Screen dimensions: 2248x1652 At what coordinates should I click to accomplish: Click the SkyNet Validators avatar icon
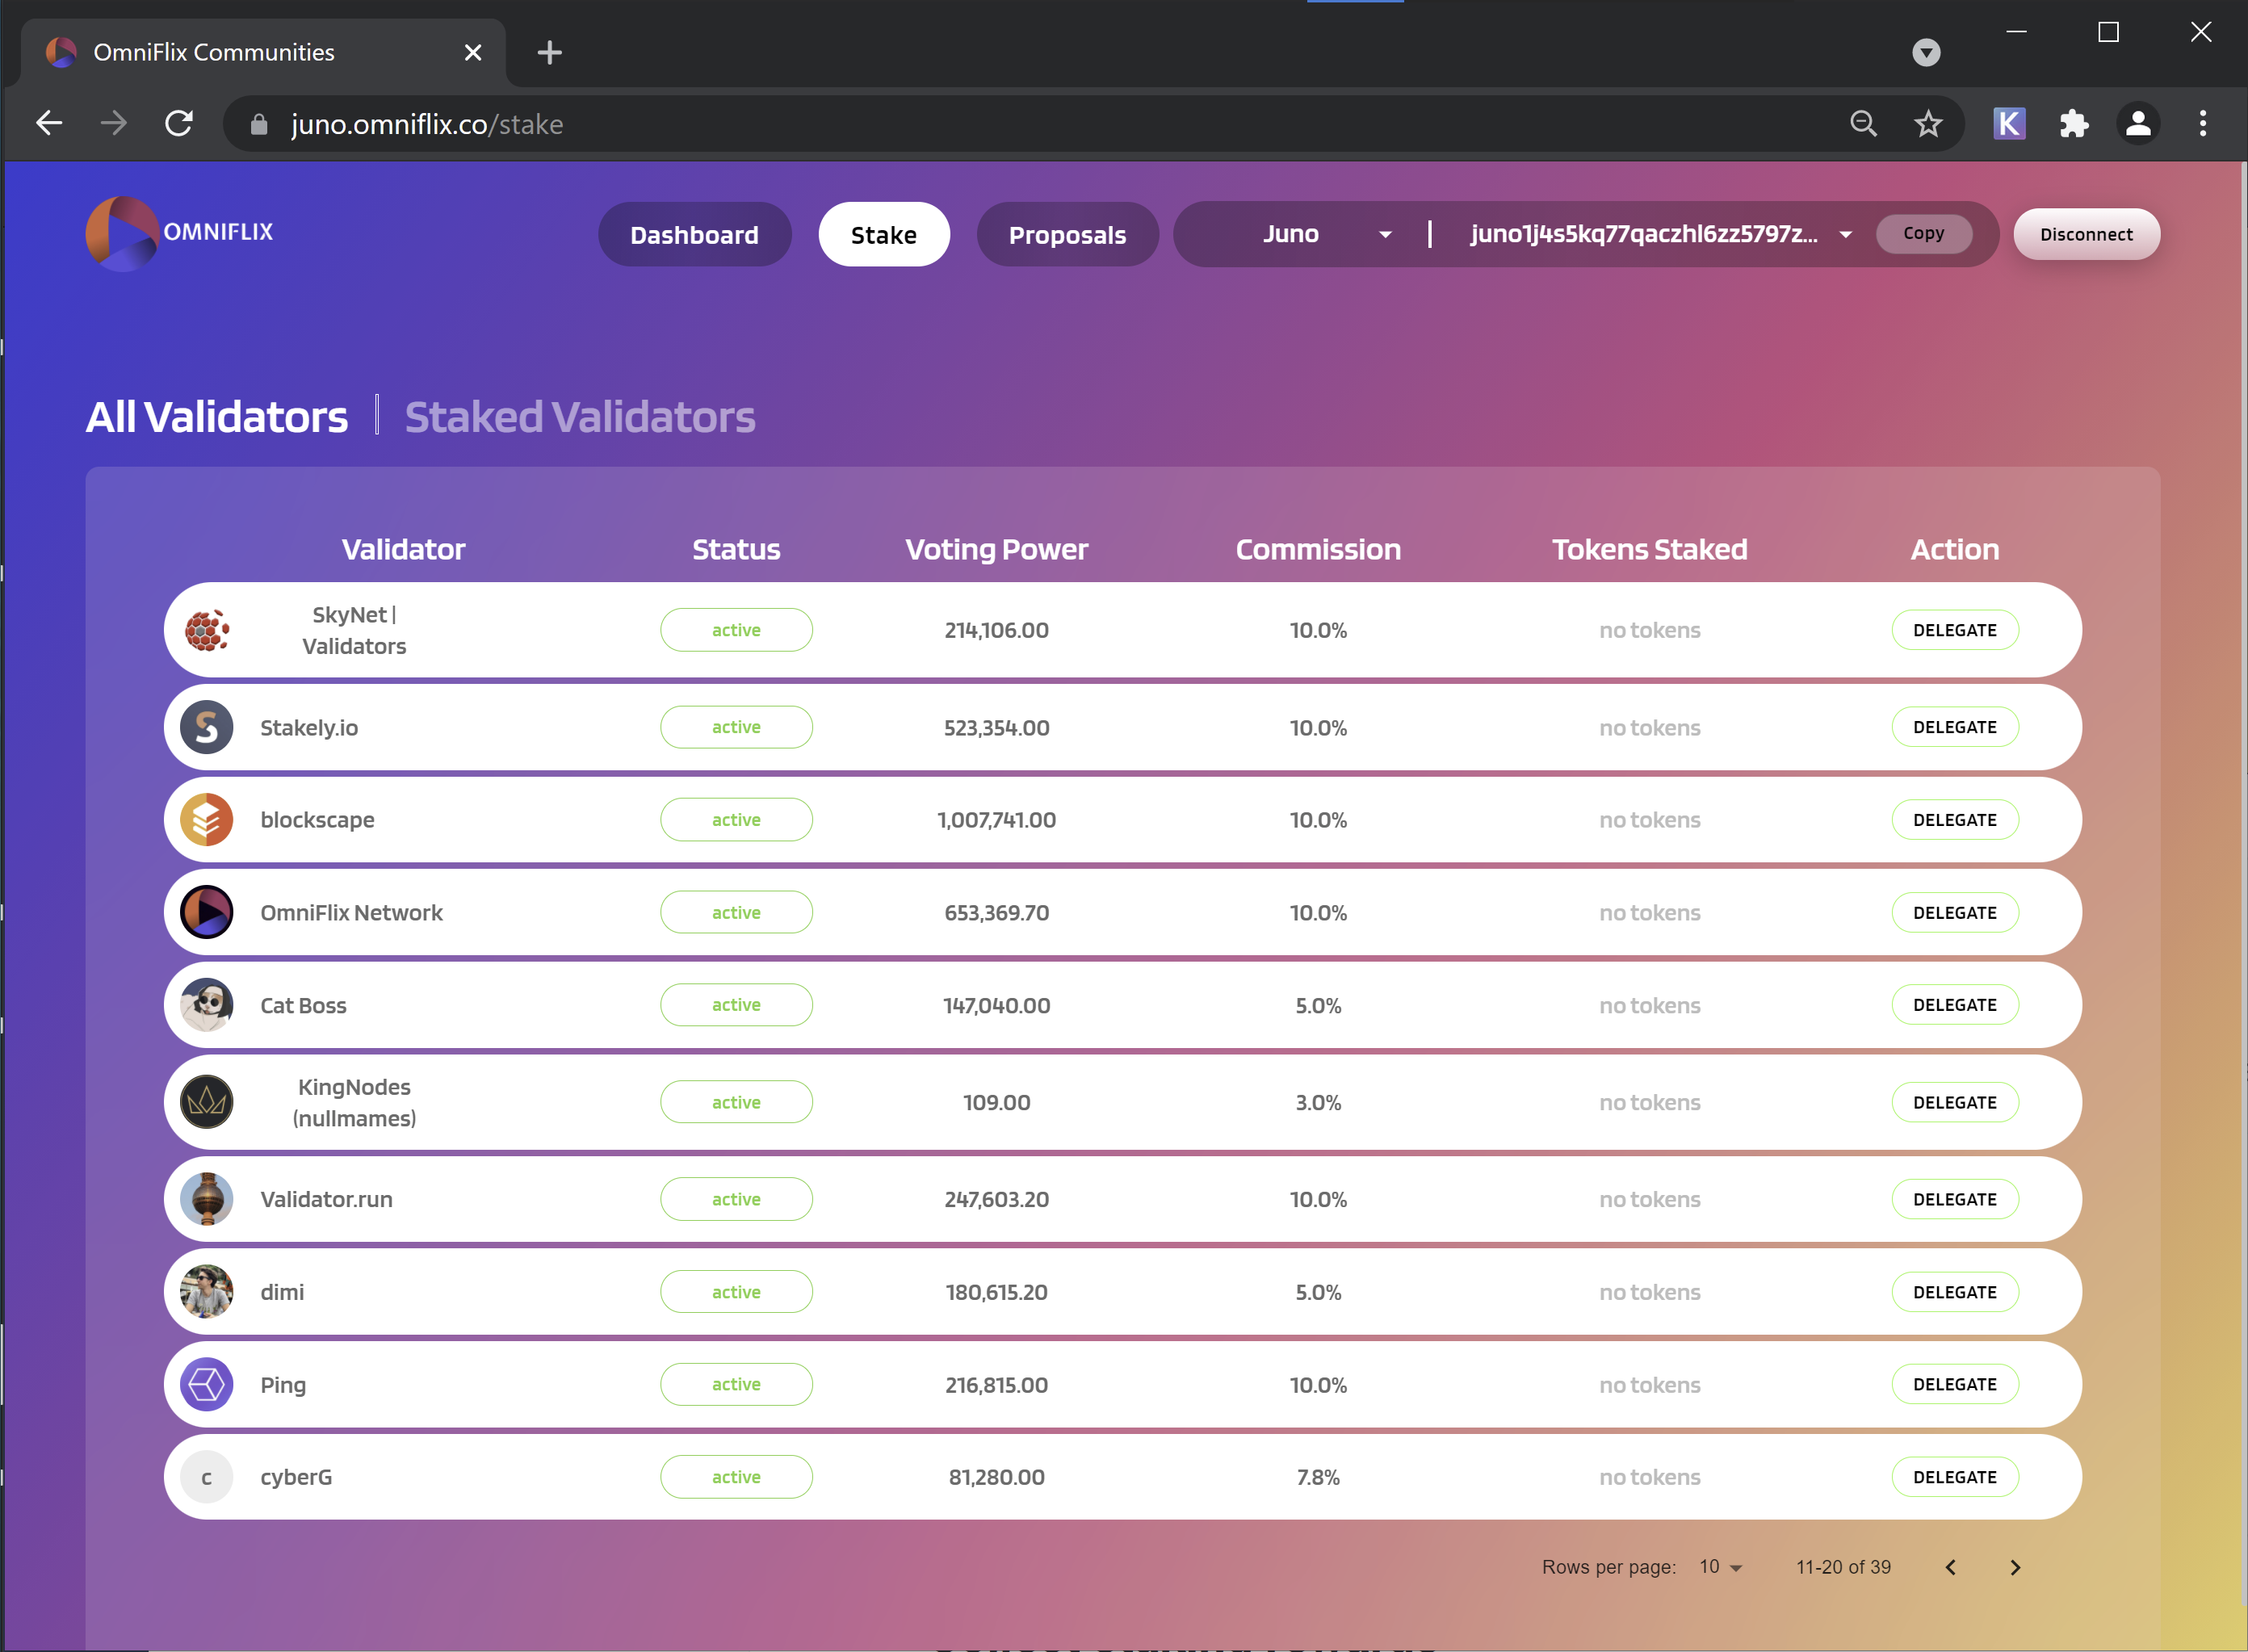[x=207, y=630]
